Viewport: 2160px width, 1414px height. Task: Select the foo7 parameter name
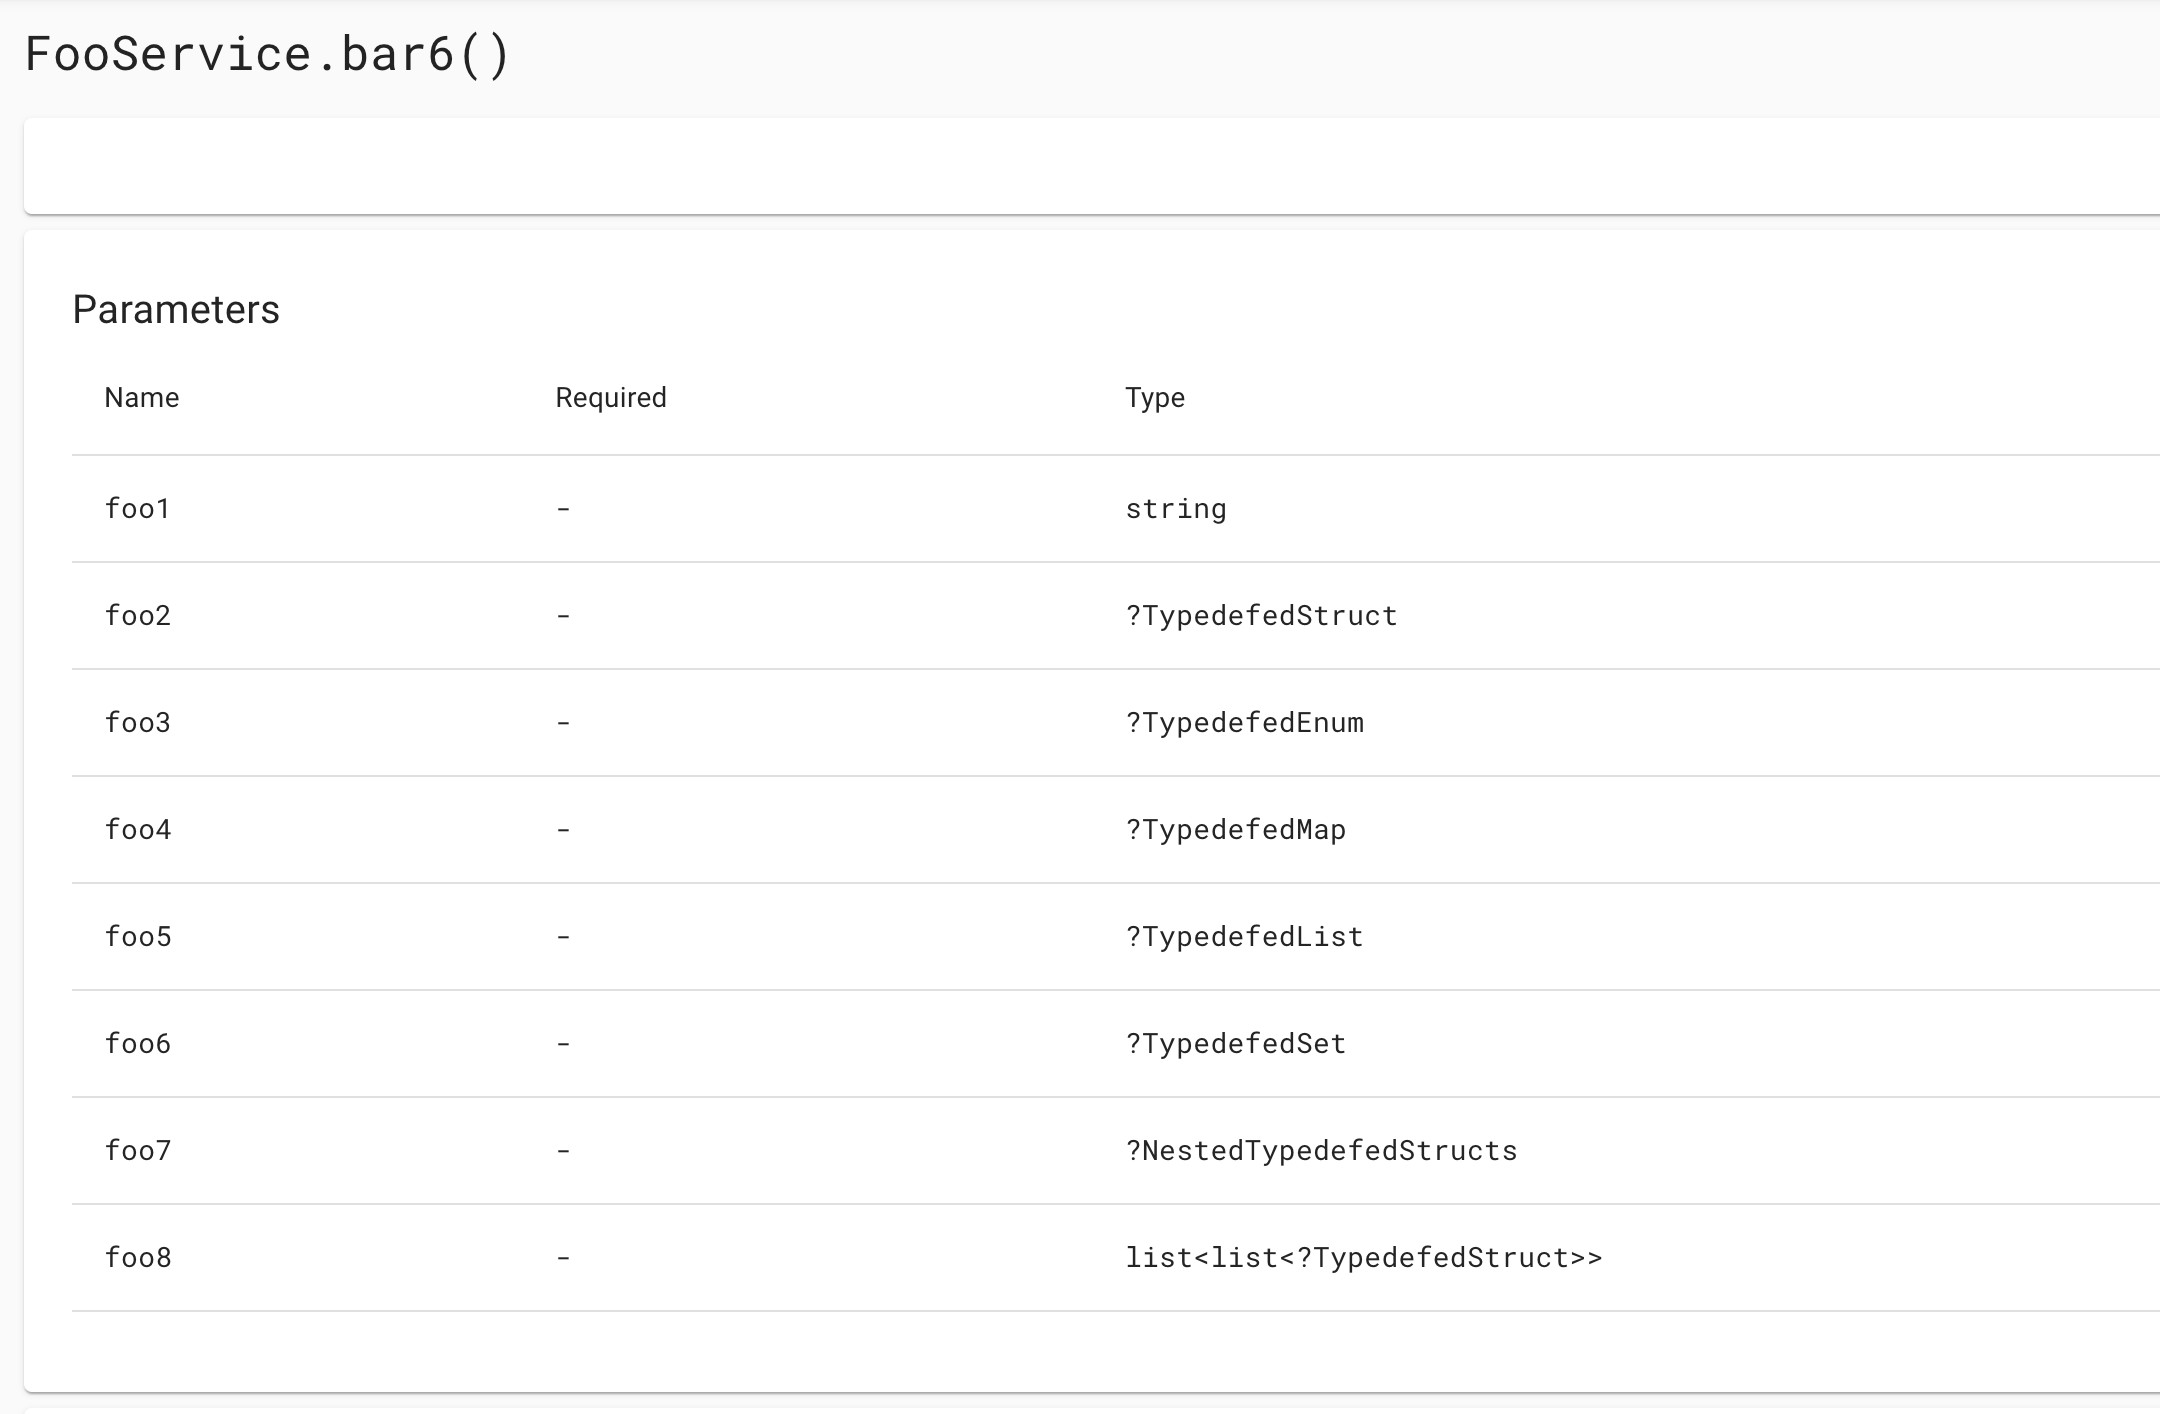[x=138, y=1151]
